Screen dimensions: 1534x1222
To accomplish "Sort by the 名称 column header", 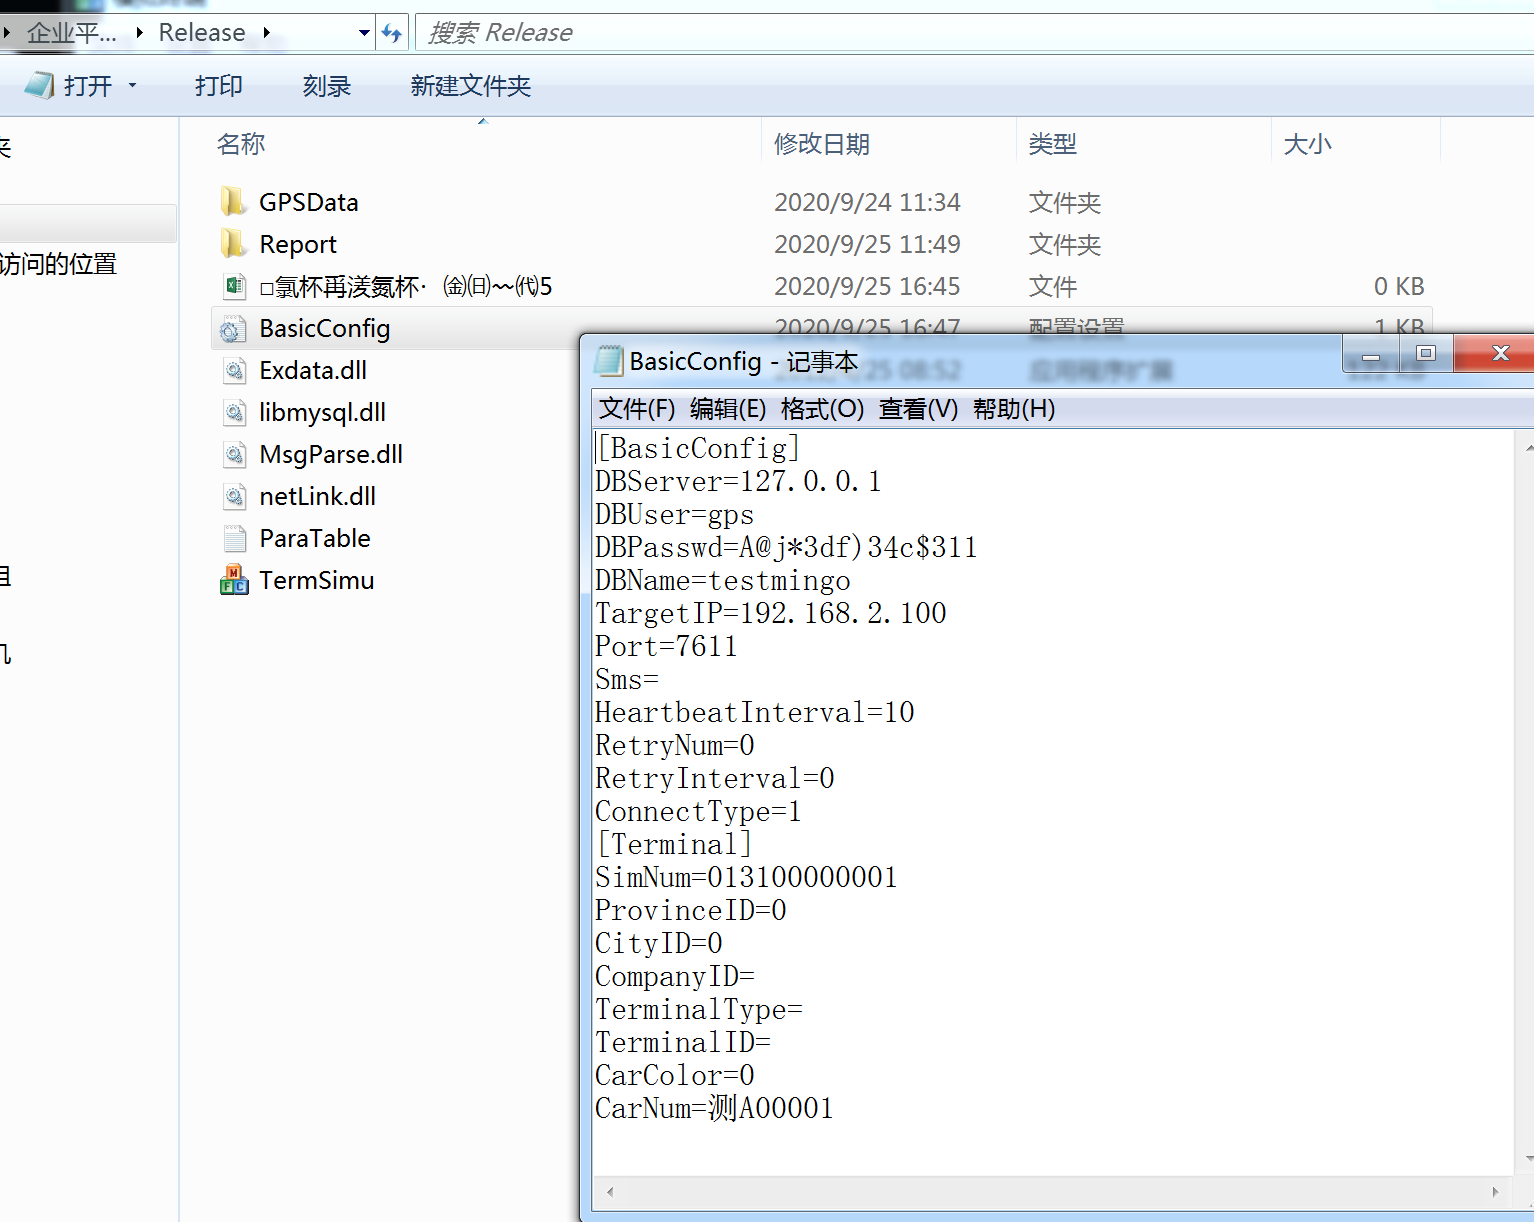I will click(241, 144).
